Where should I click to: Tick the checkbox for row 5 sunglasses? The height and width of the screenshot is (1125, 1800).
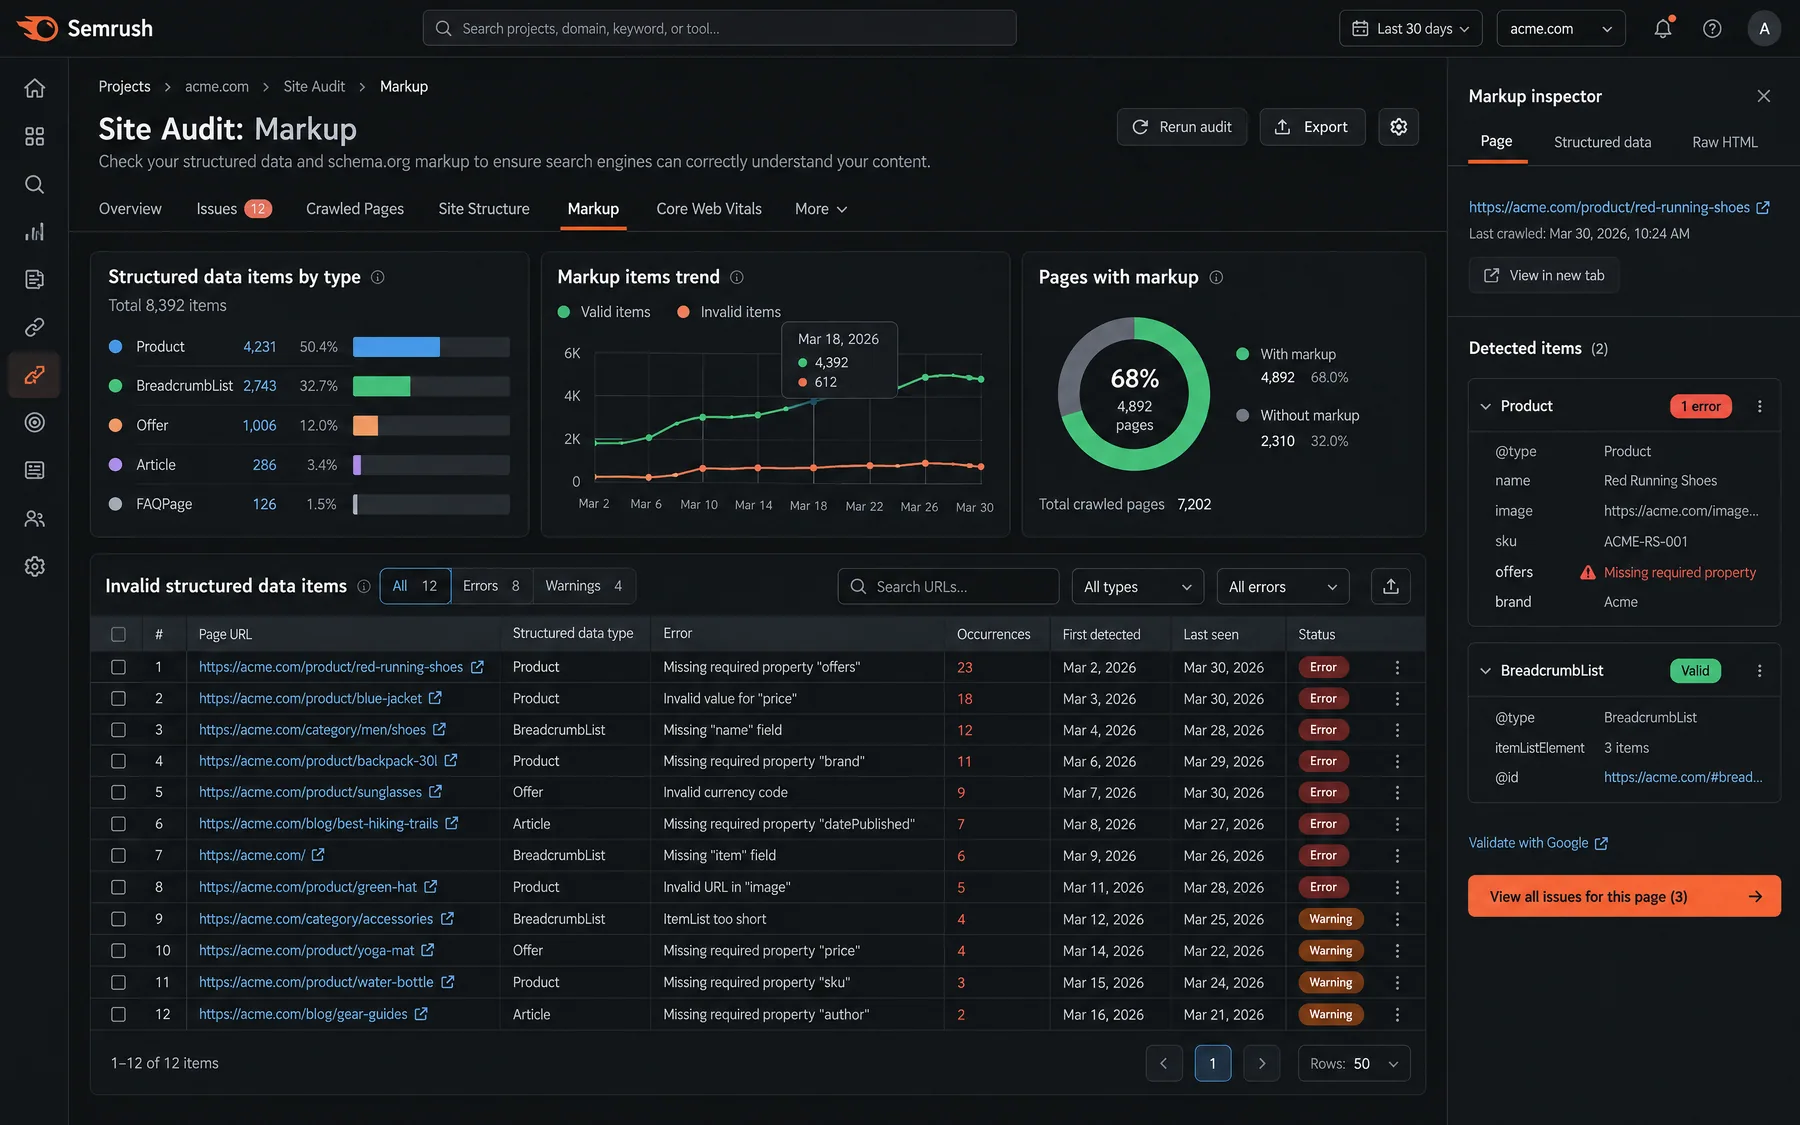coord(118,792)
